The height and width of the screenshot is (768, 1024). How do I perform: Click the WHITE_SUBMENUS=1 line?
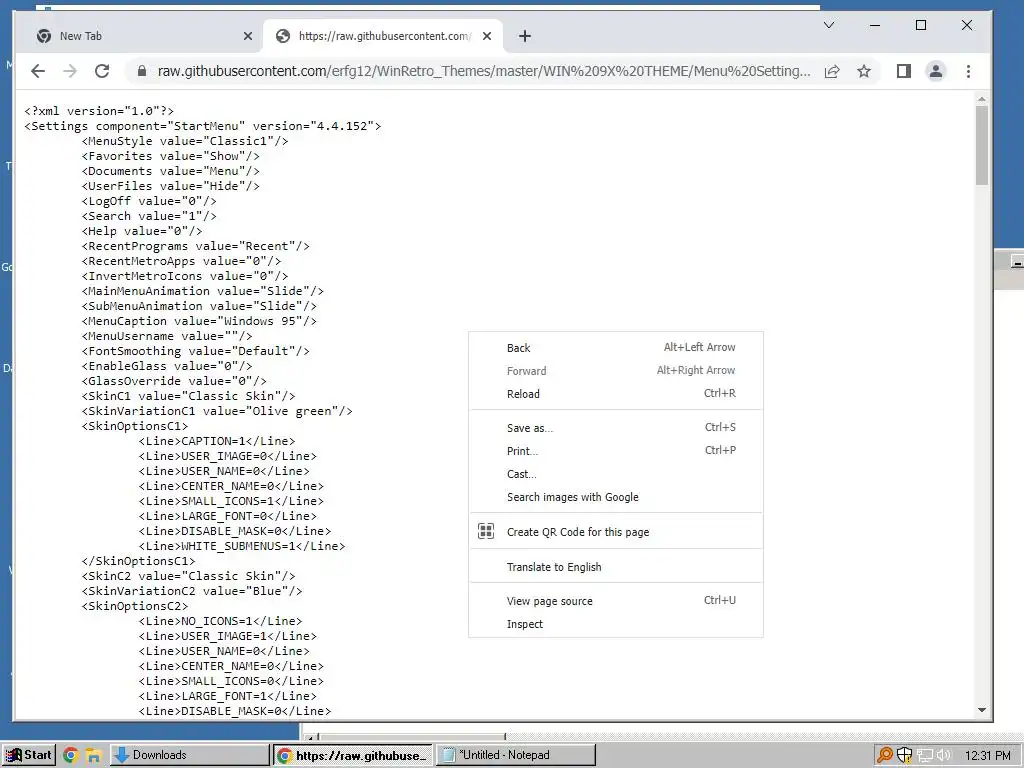(x=242, y=546)
